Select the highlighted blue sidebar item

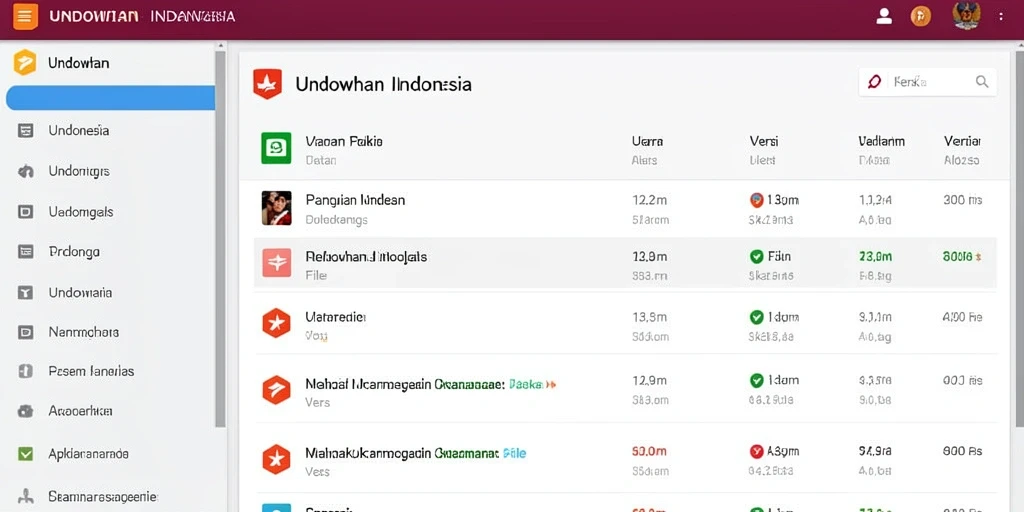tap(110, 98)
